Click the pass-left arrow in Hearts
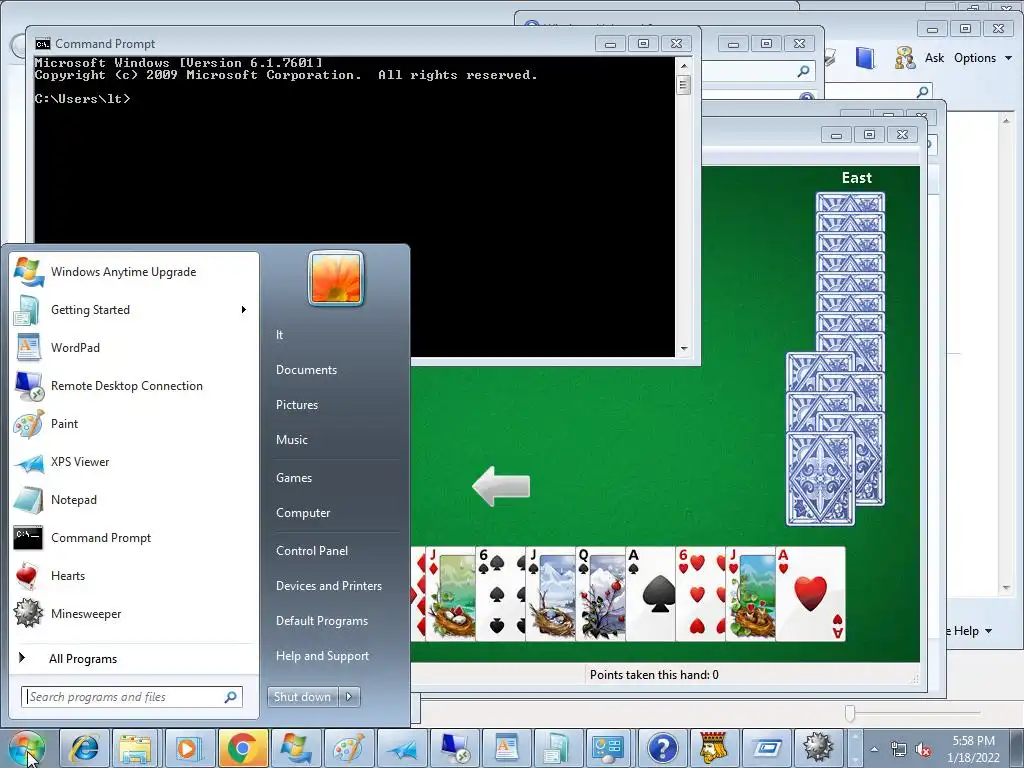The width and height of the screenshot is (1024, 768). coord(501,487)
